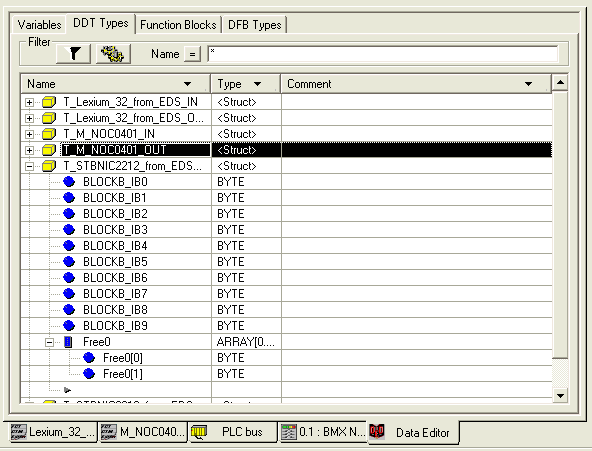Click the Data Editor tab icon

377,431
